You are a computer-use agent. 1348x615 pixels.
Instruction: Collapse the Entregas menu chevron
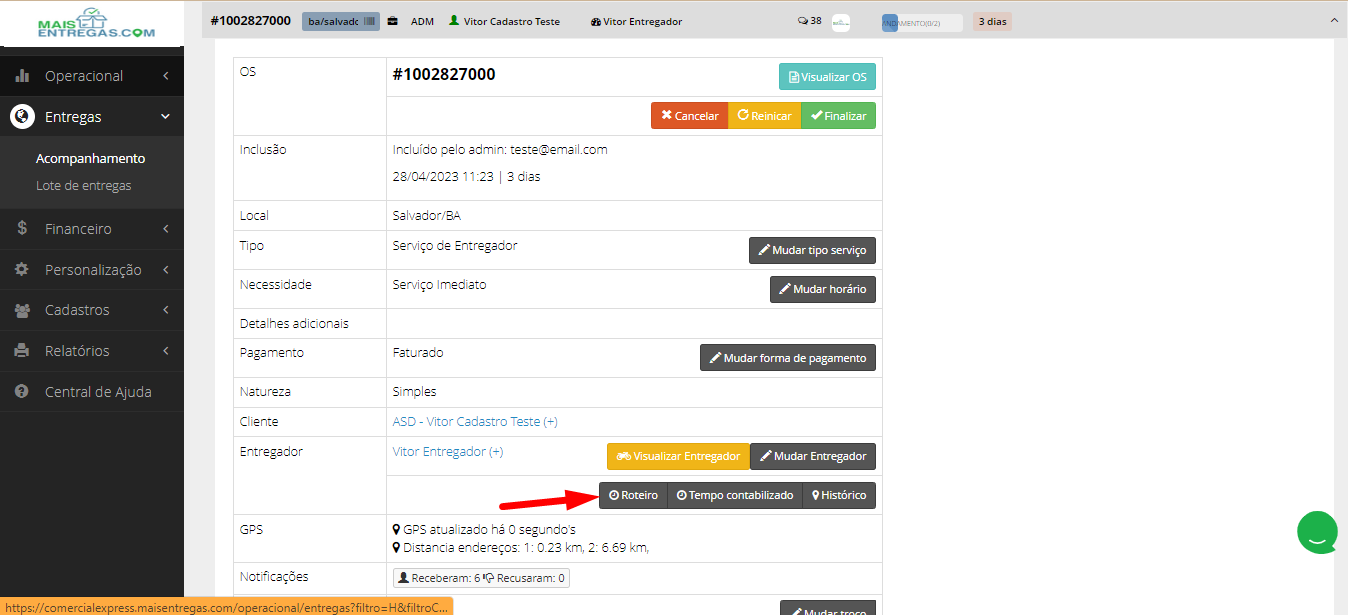(x=166, y=117)
